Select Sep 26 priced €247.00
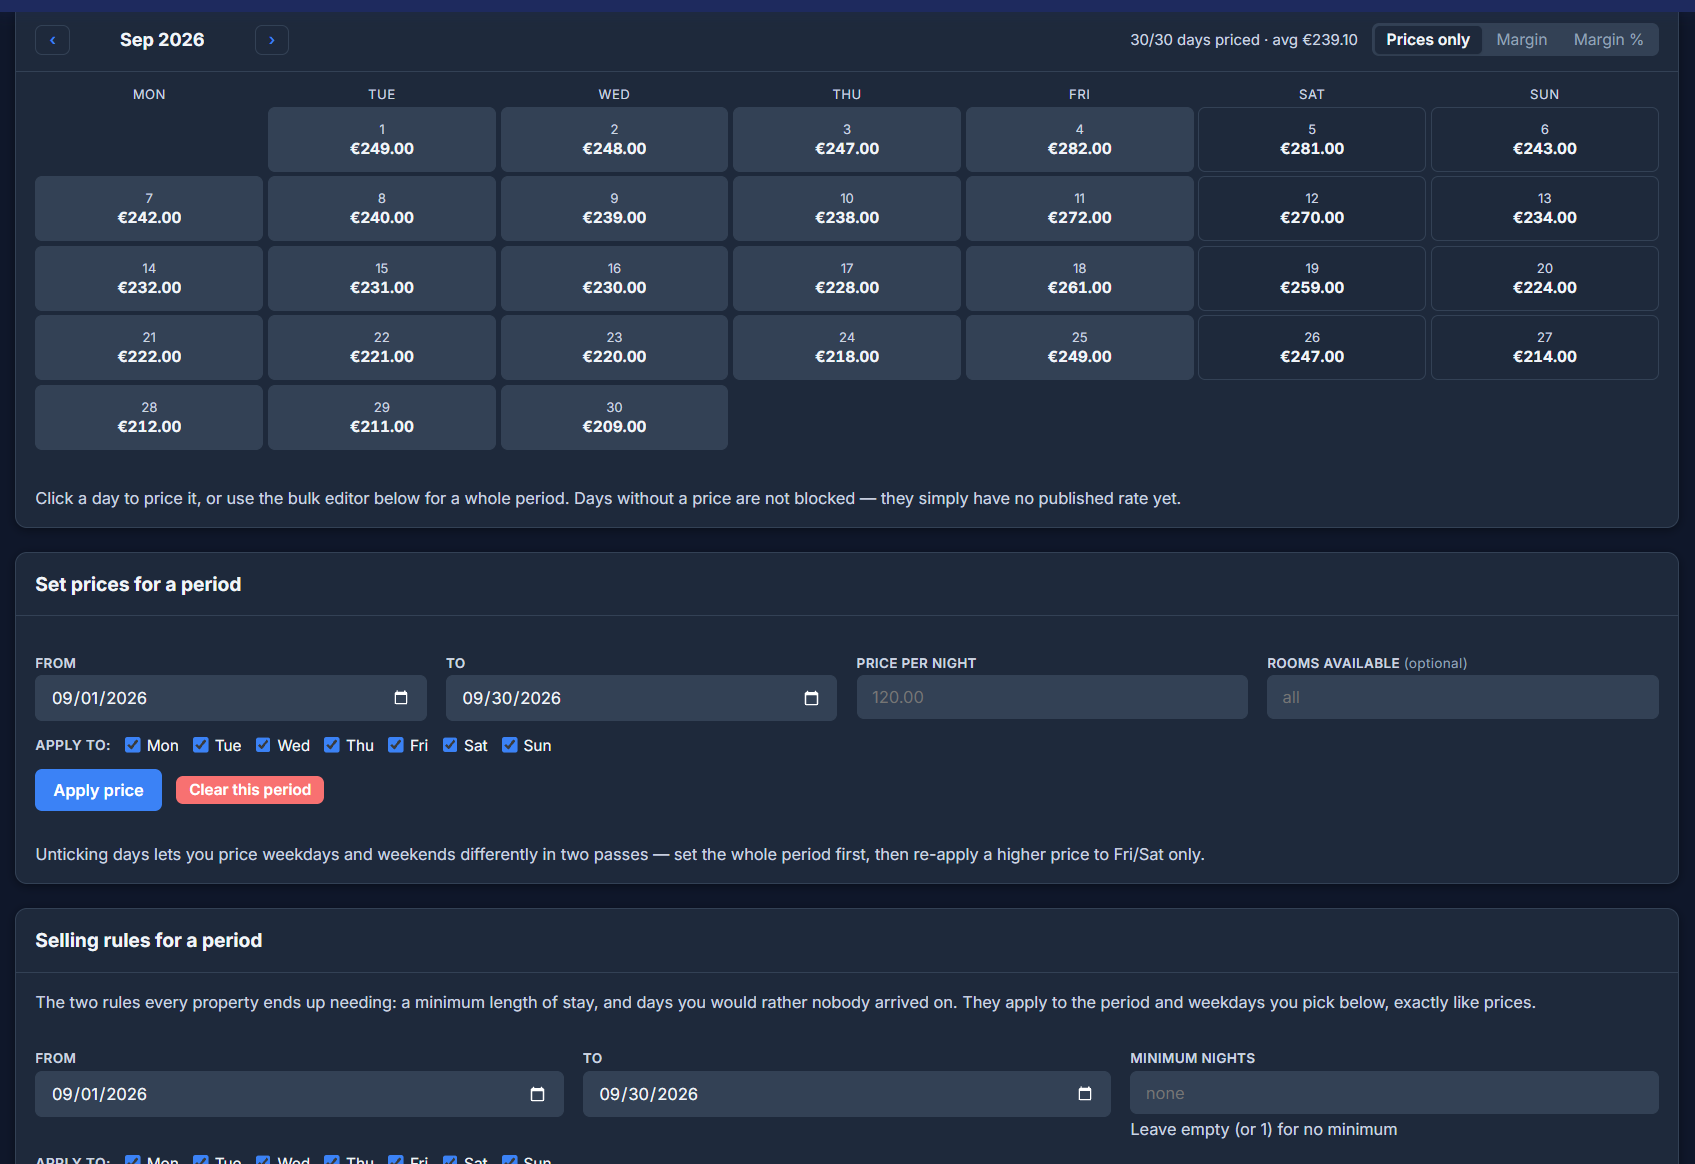Screen dimensions: 1695x1164 [1312, 347]
